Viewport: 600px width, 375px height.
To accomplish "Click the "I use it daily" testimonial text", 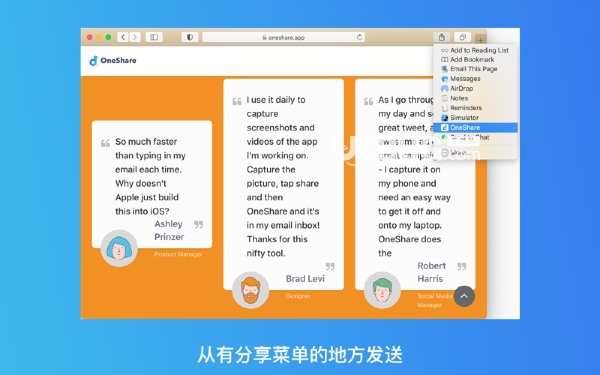I will click(x=283, y=176).
